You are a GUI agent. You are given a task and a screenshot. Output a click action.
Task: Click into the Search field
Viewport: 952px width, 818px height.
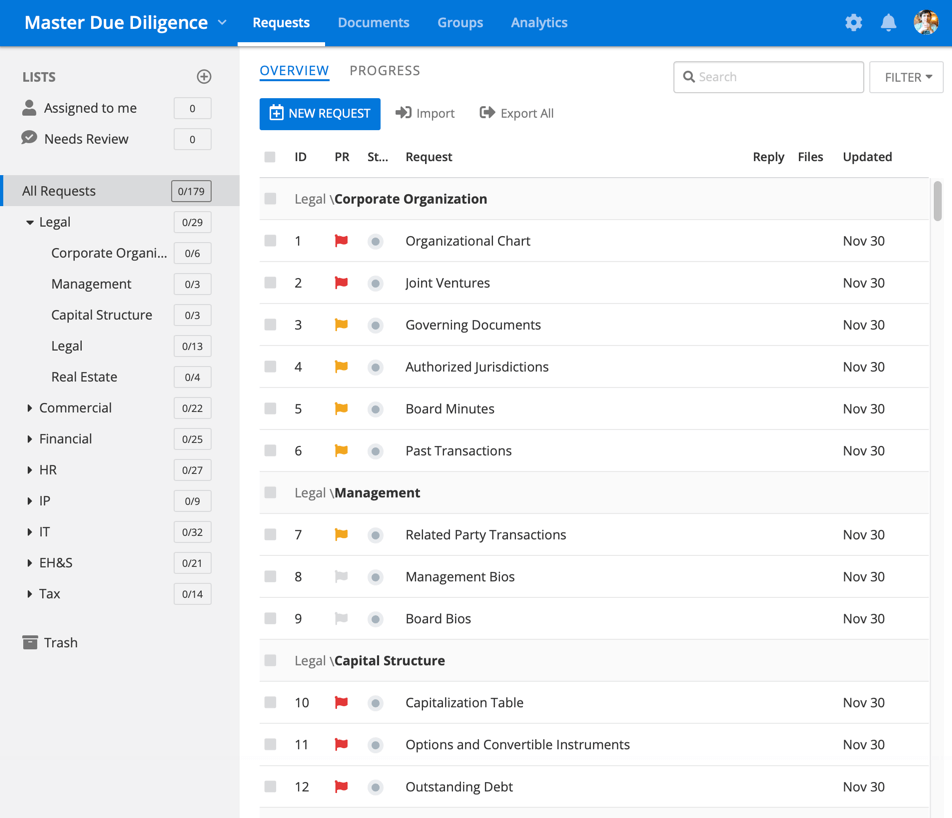pos(768,77)
